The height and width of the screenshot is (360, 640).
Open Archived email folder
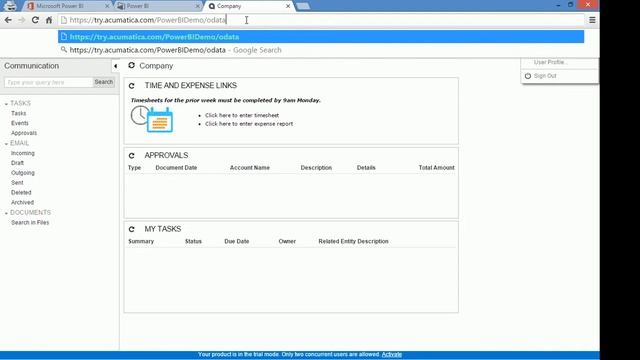tap(22, 202)
